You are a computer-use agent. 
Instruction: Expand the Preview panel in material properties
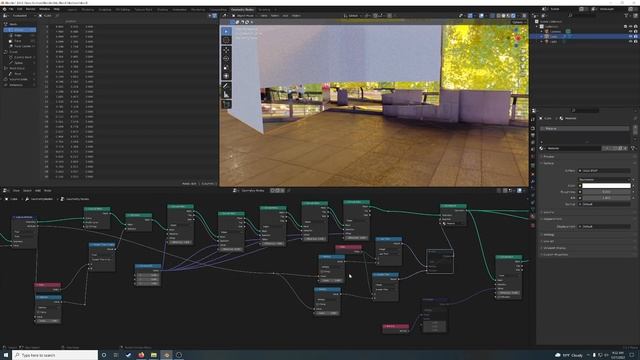coord(548,156)
